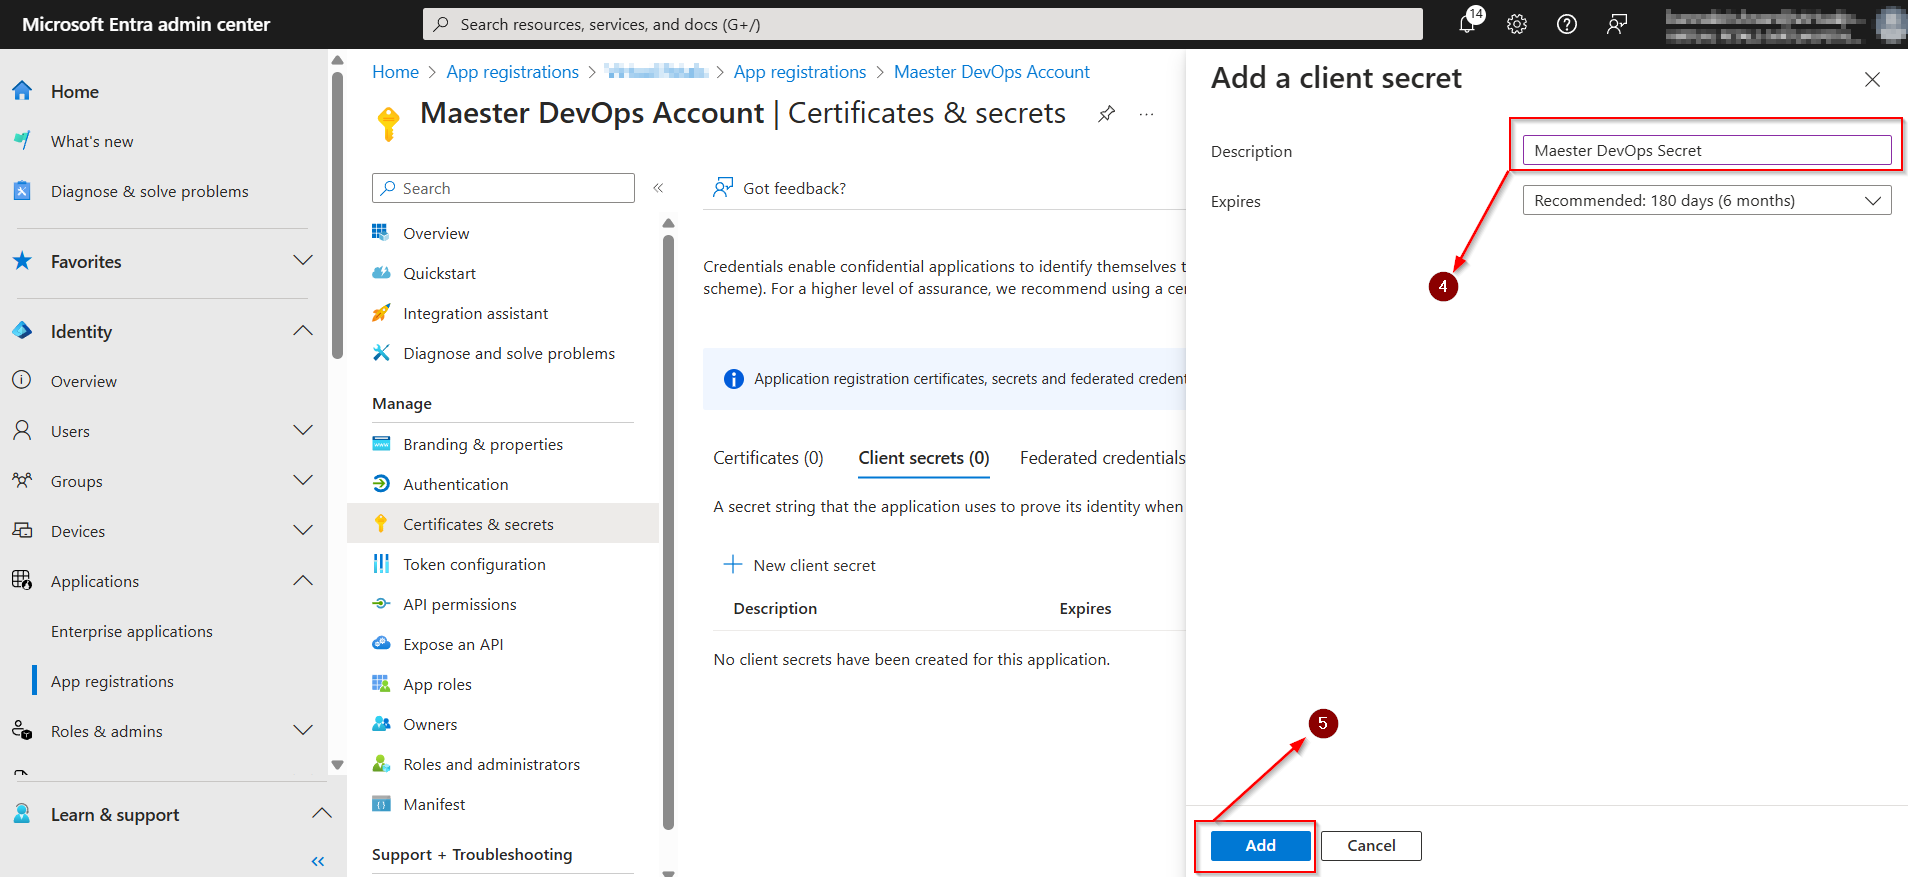Click the Owners people icon
Screen dimensions: 1908x877
(x=381, y=724)
